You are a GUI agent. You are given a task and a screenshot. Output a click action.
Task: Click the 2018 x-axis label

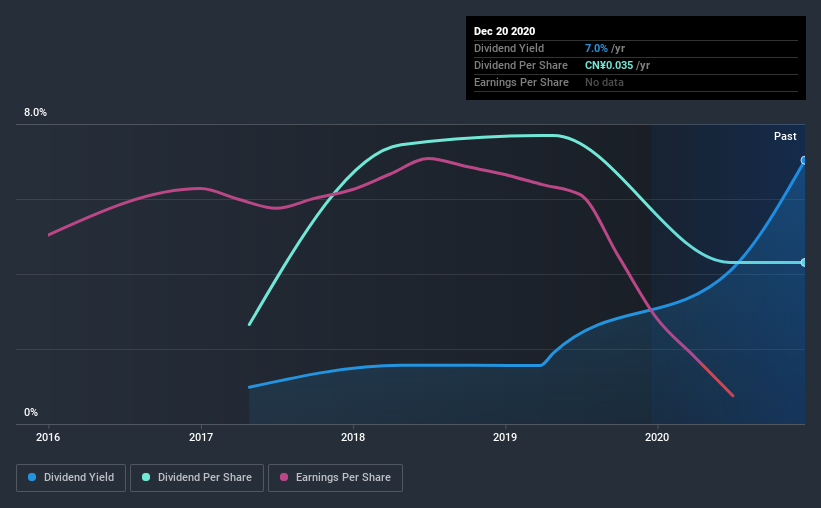pos(353,437)
